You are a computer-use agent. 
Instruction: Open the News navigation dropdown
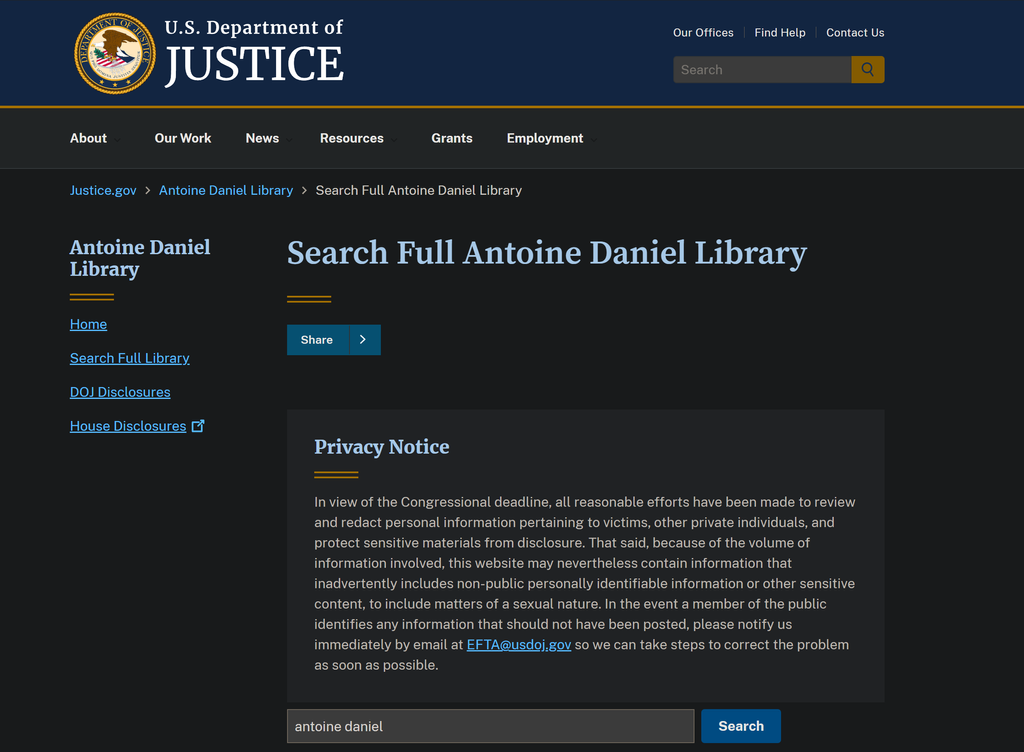tap(262, 138)
